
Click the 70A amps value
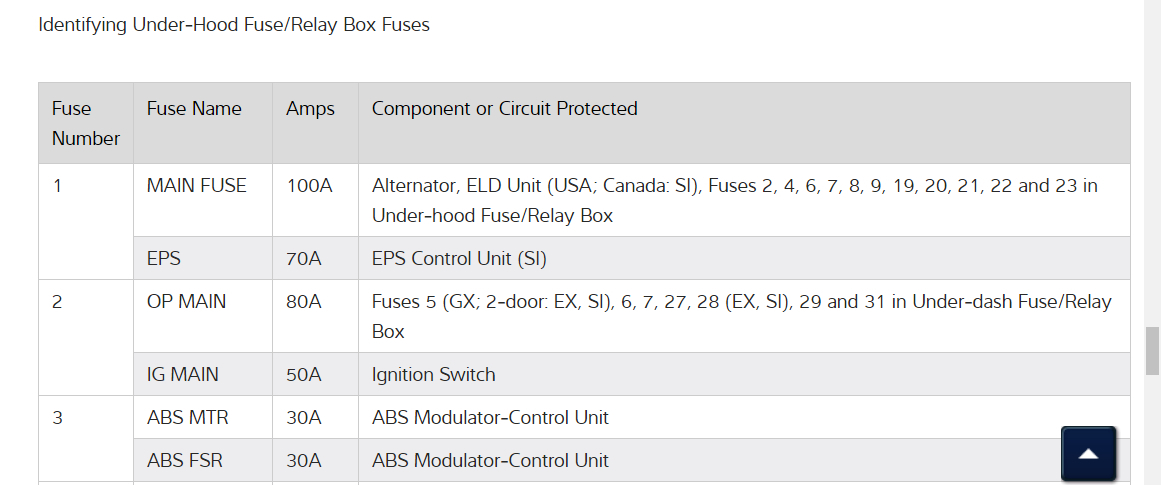click(304, 259)
